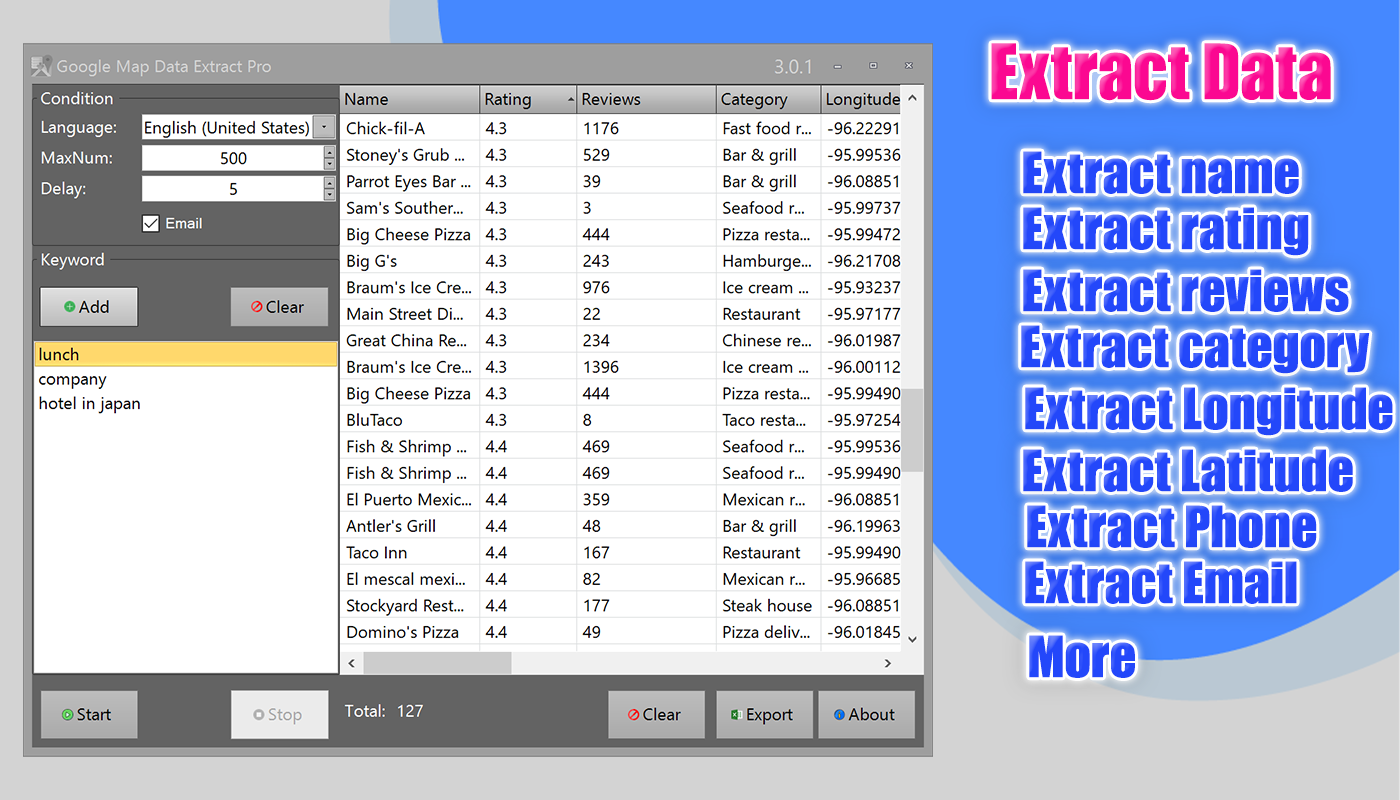
Task: Select the Domino's Pizza row
Action: pyautogui.click(x=620, y=632)
